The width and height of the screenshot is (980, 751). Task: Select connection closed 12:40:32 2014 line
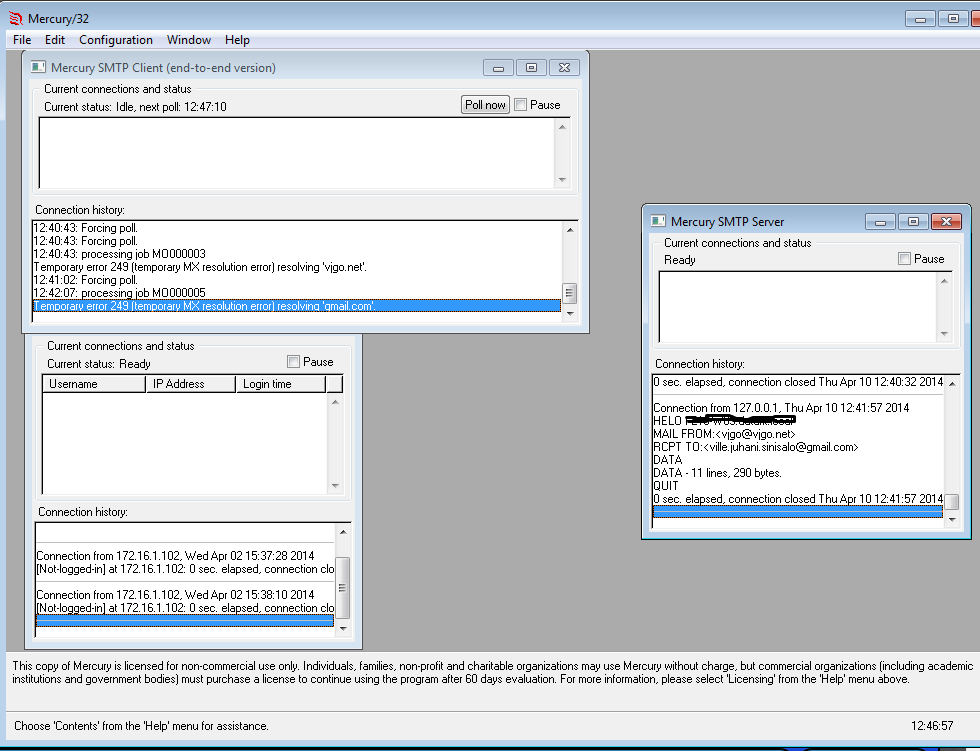(x=798, y=382)
